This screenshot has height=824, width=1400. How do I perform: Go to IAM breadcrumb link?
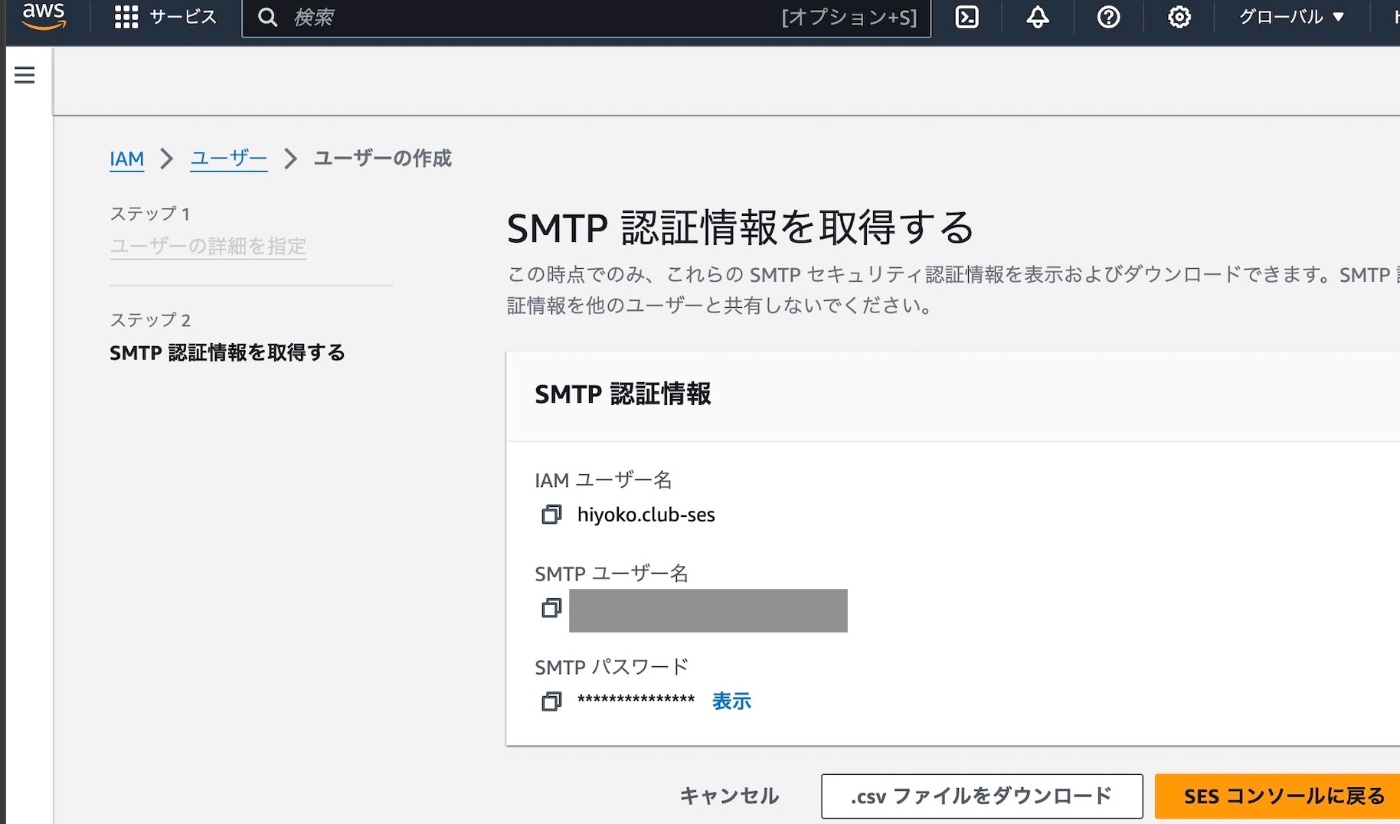[127, 159]
